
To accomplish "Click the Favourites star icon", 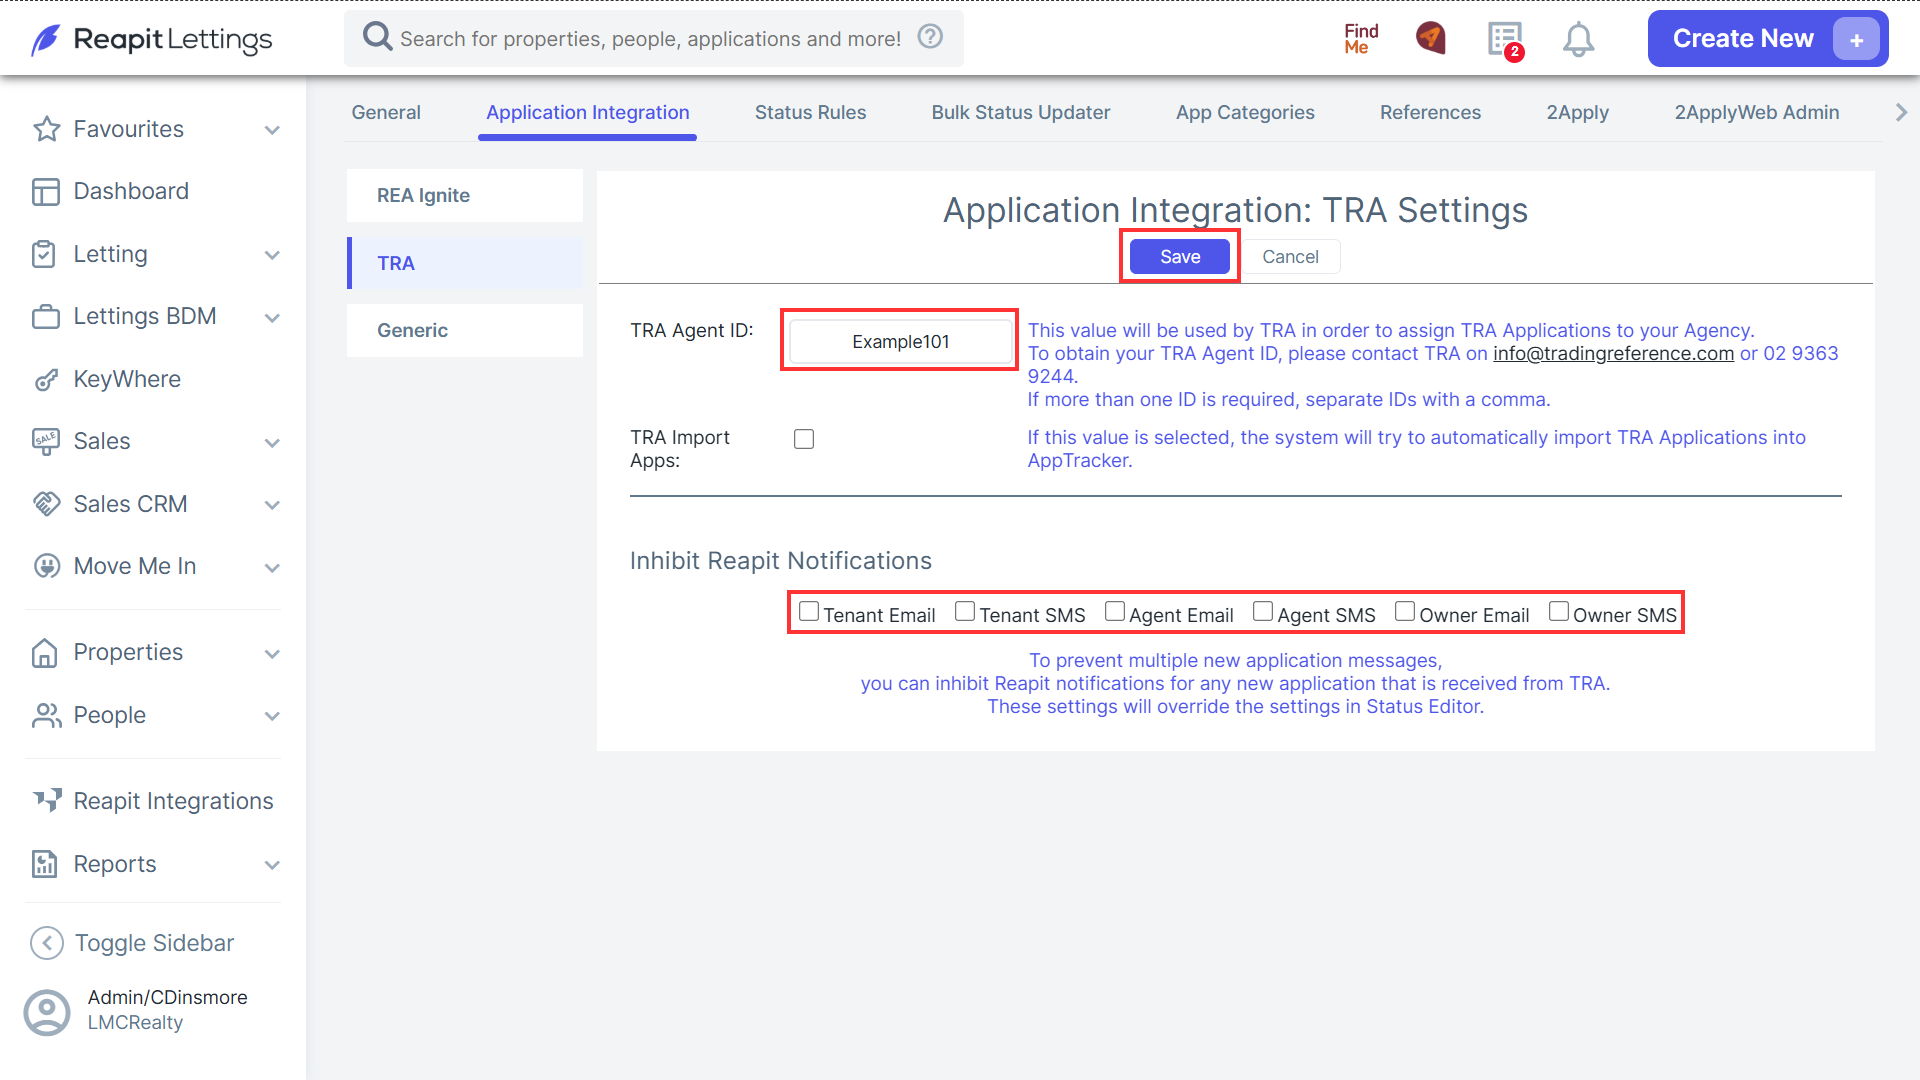I will pos(46,129).
